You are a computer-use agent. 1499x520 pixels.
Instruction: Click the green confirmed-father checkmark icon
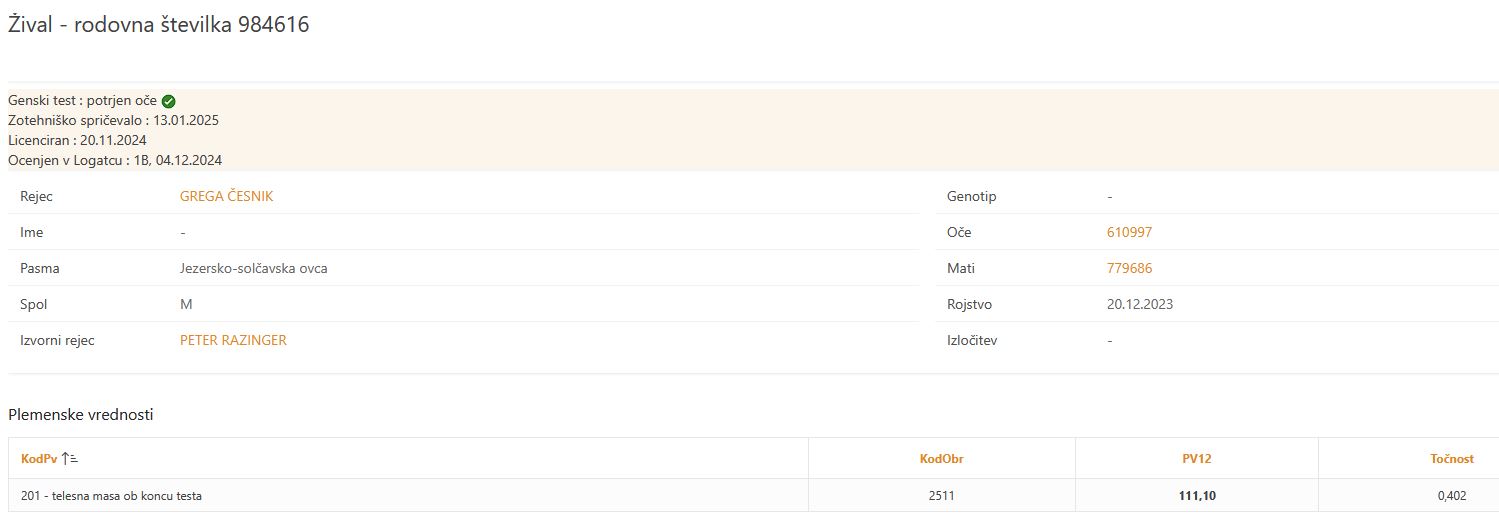pyautogui.click(x=169, y=101)
